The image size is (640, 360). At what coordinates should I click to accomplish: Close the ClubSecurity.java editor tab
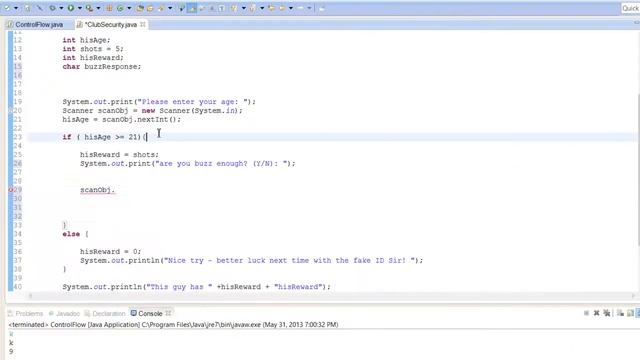point(142,24)
